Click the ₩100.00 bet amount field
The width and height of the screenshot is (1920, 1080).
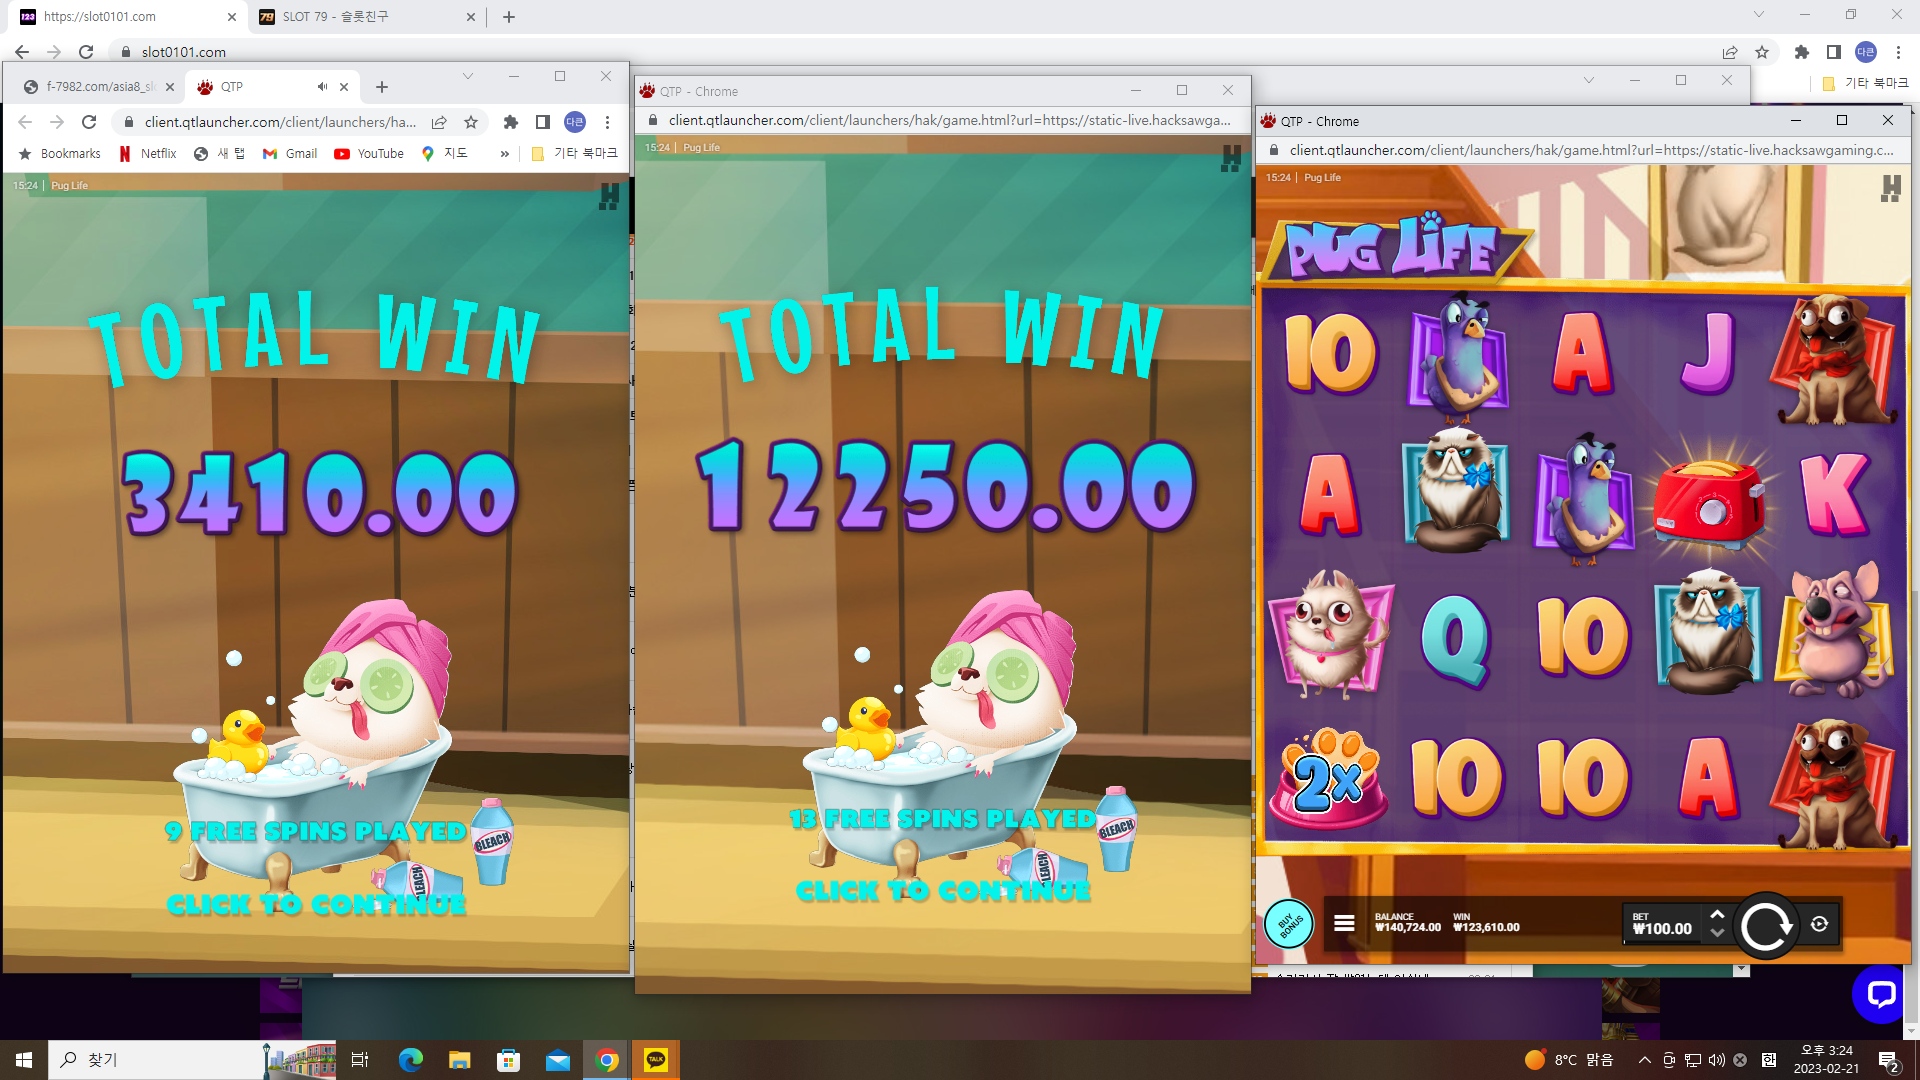1662,924
